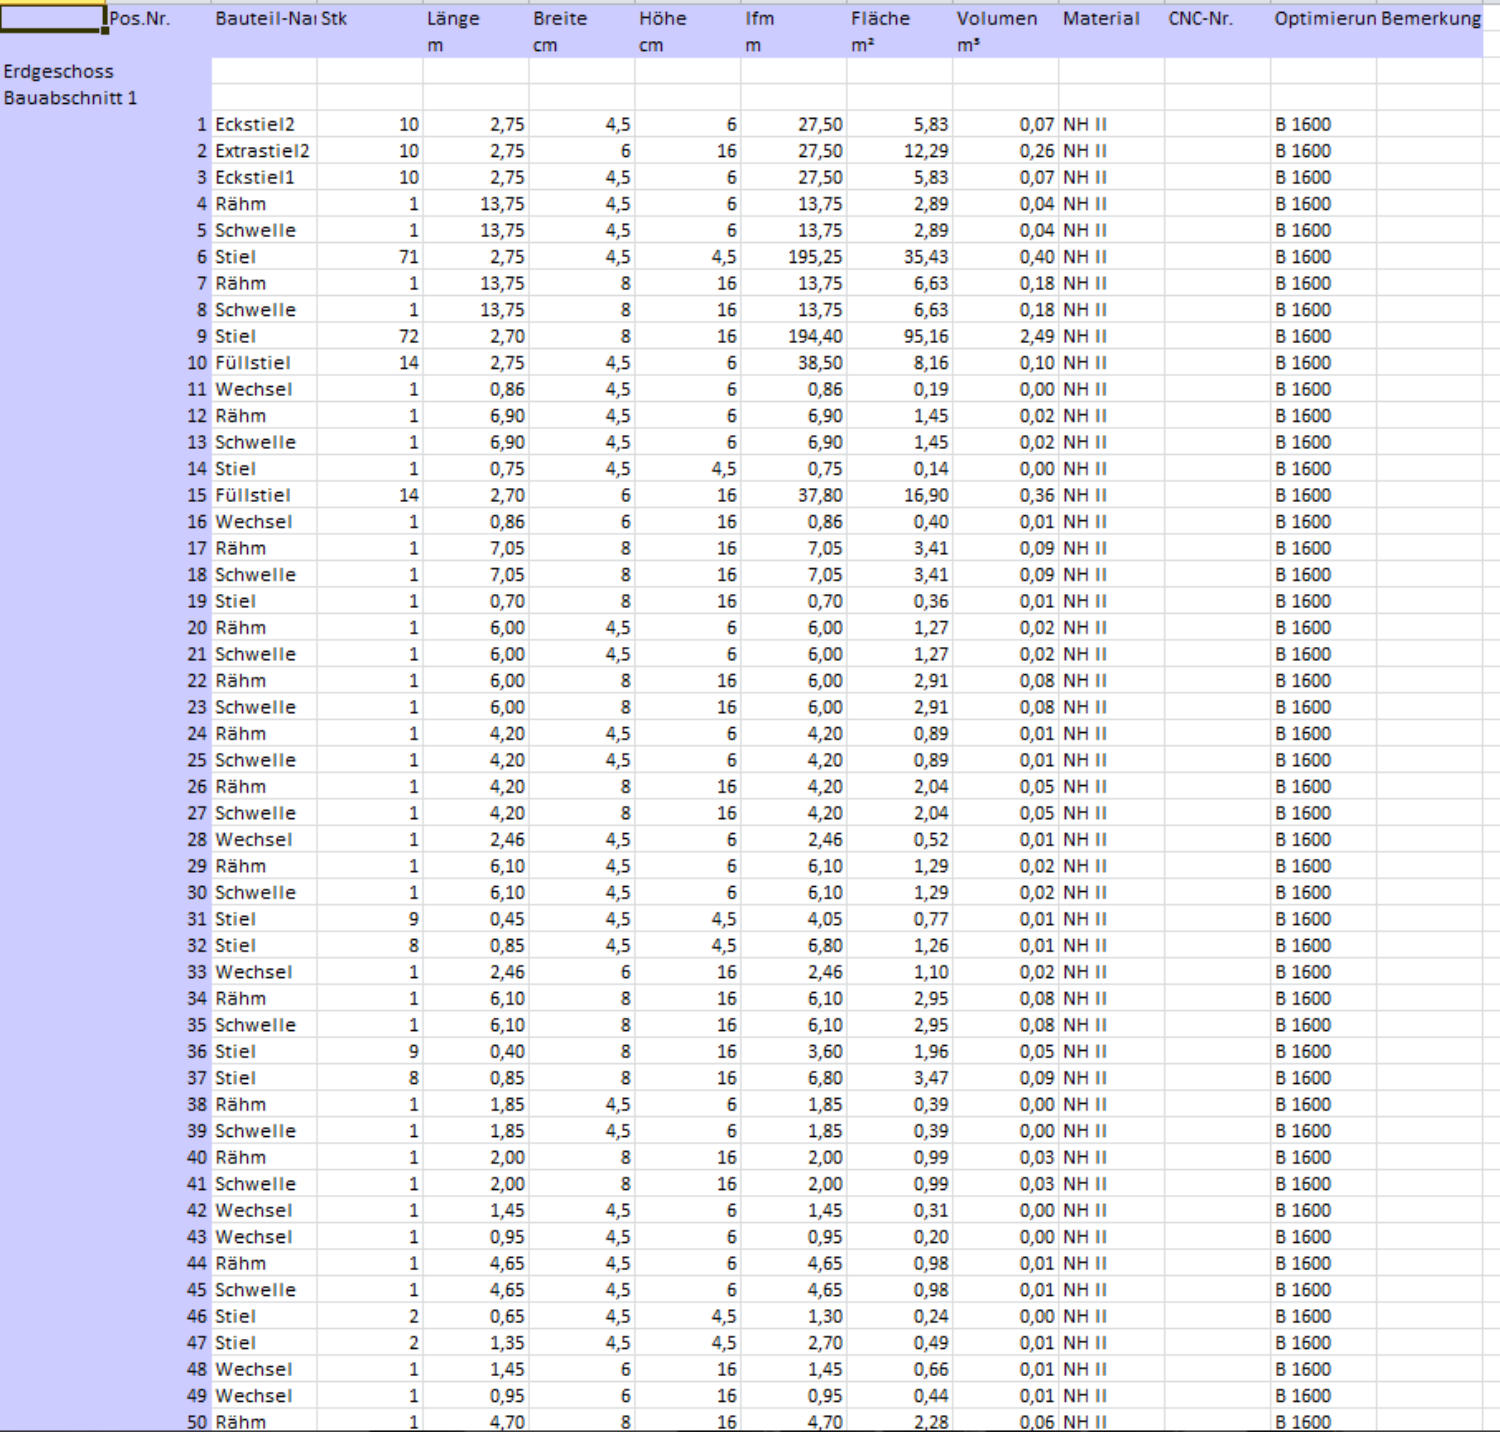Select the 0,26 volume value

point(1006,151)
